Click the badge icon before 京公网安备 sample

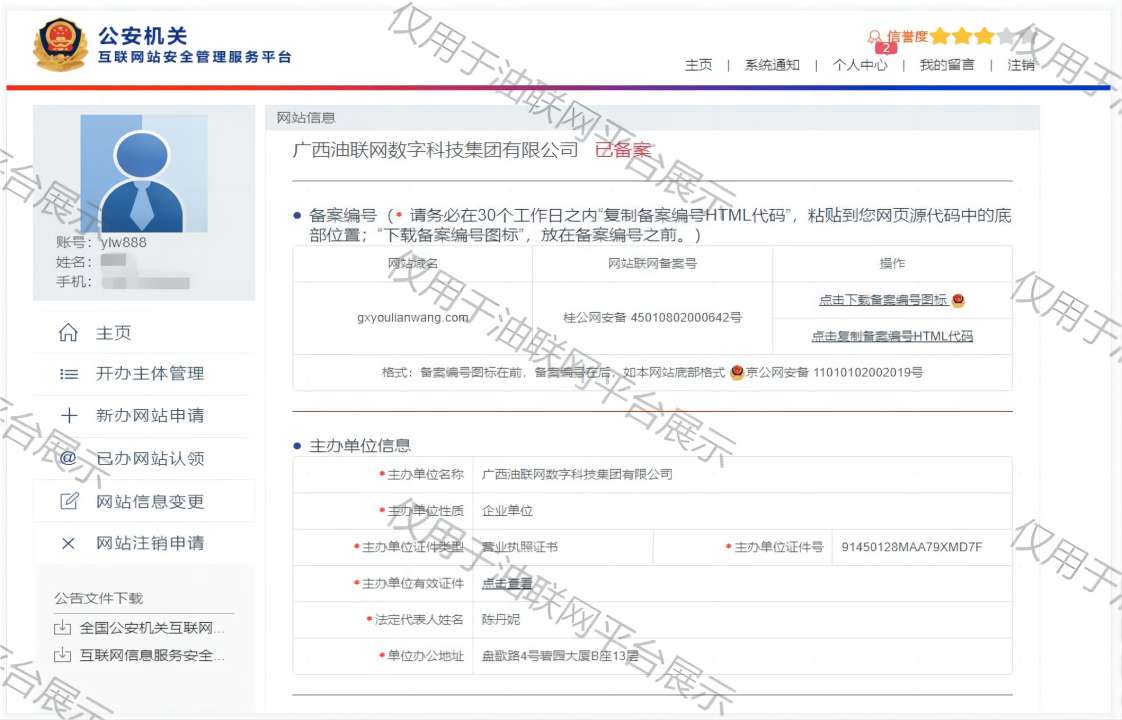[736, 372]
